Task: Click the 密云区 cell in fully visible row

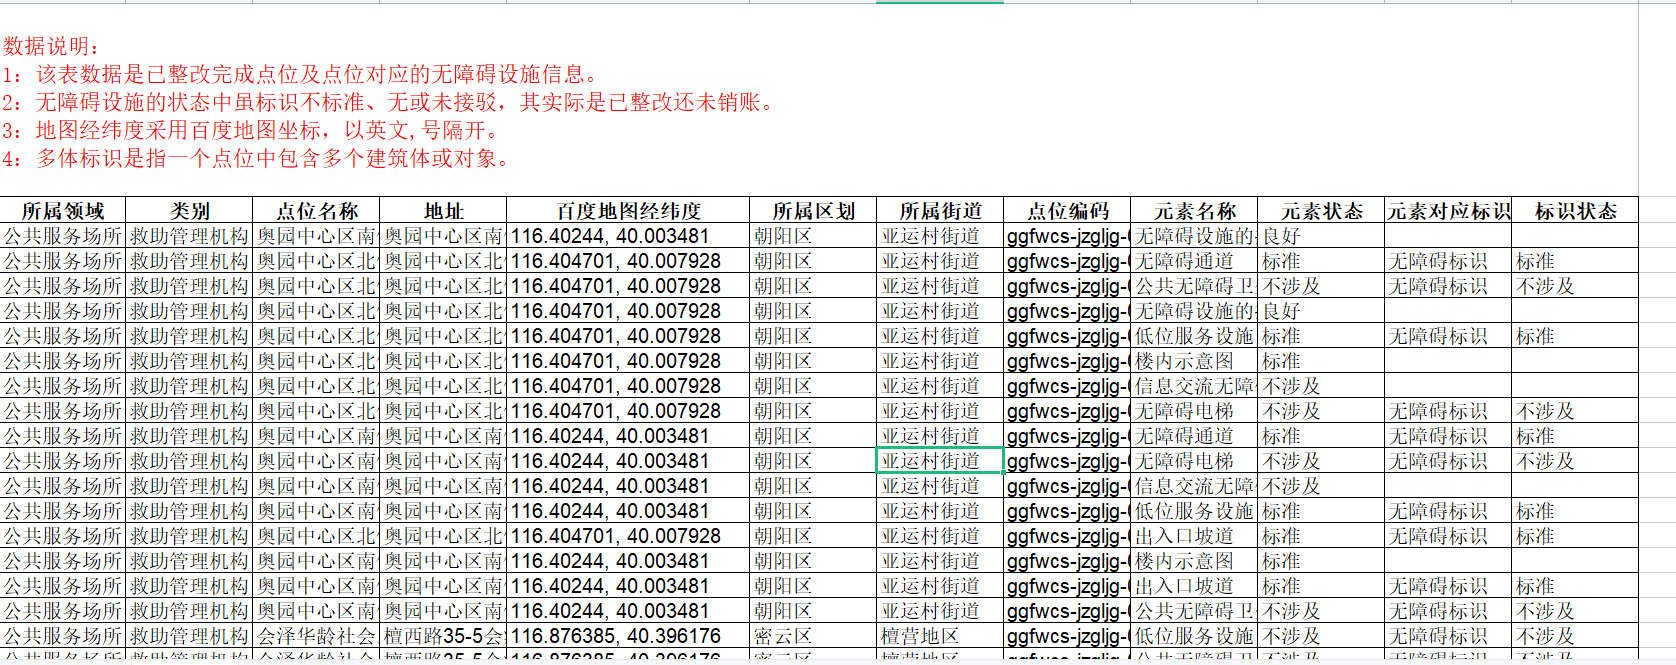Action: point(813,636)
